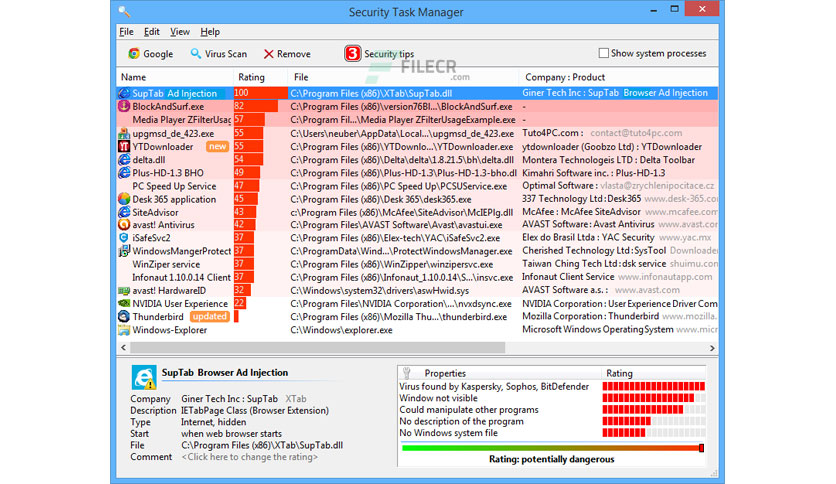Click Windows-Explorer folder icon
The height and width of the screenshot is (484, 836).
[124, 330]
